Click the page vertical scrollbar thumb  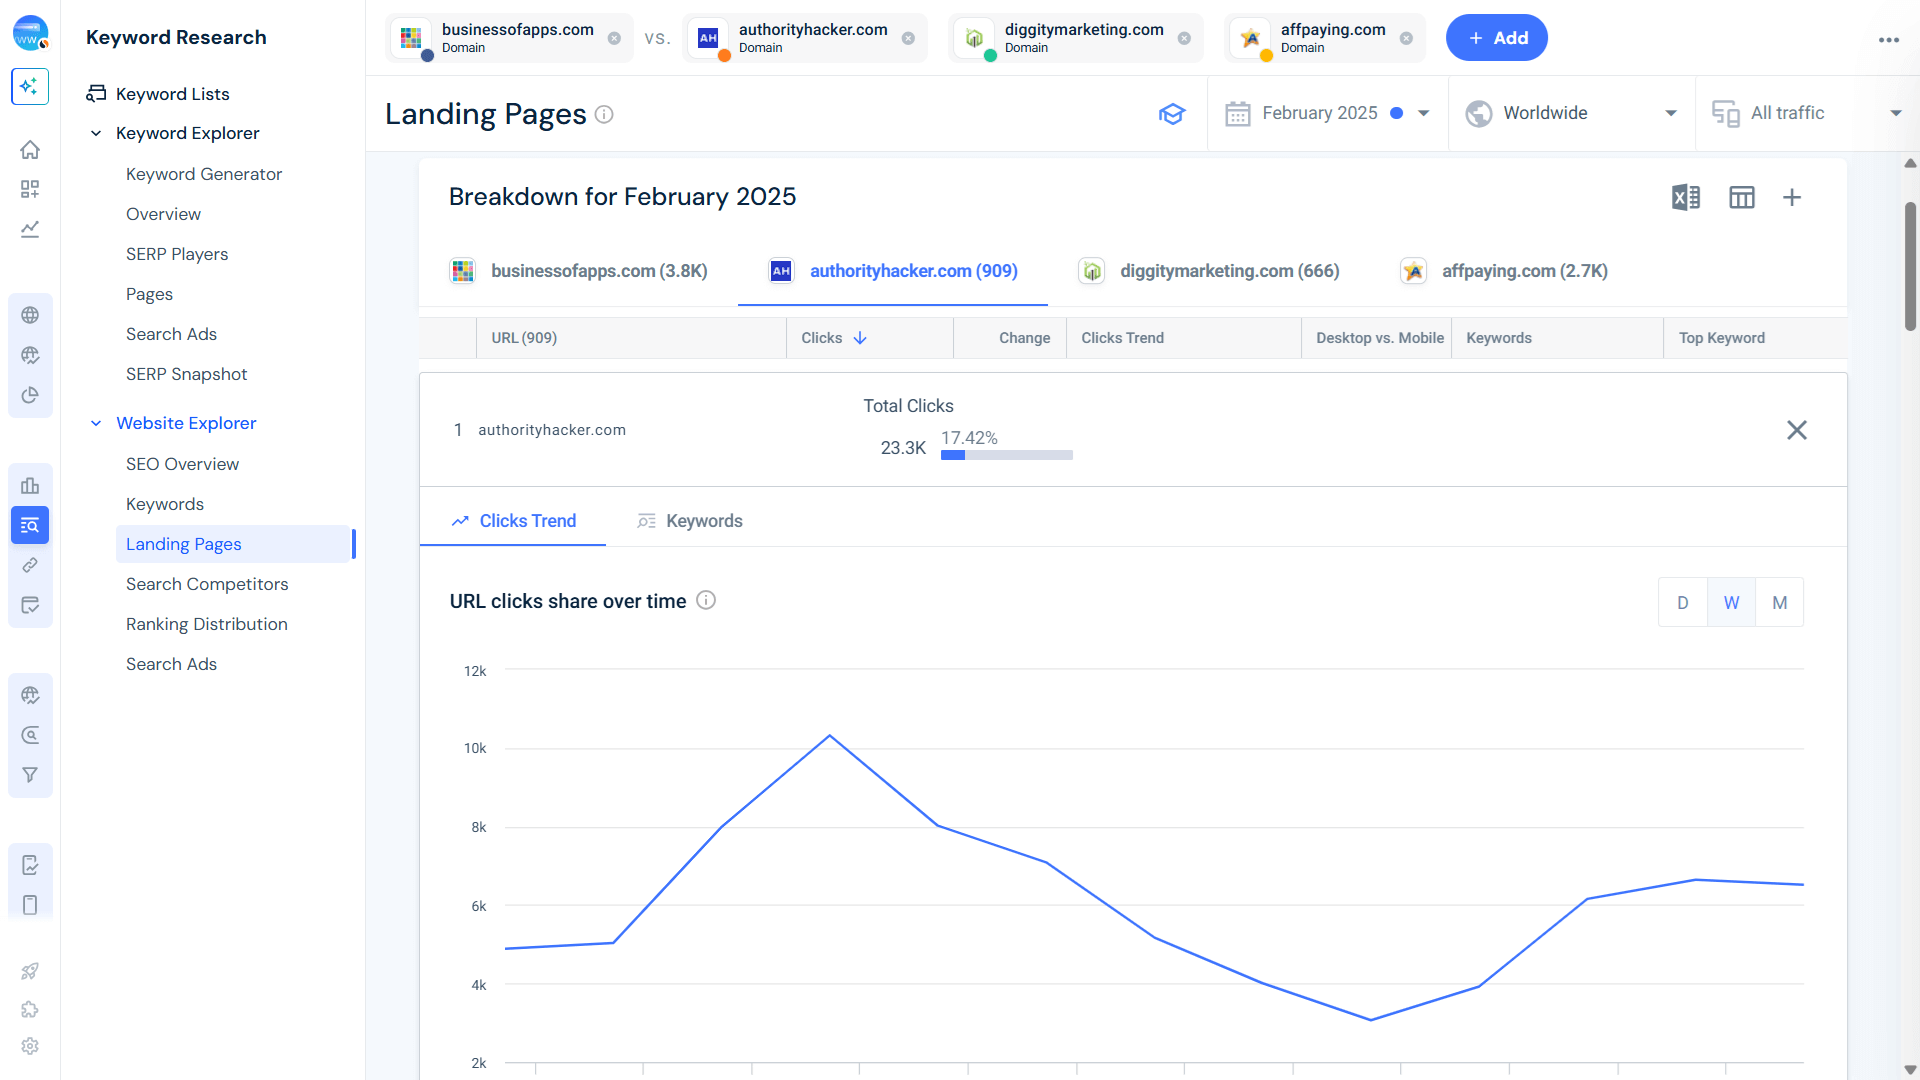click(1910, 265)
